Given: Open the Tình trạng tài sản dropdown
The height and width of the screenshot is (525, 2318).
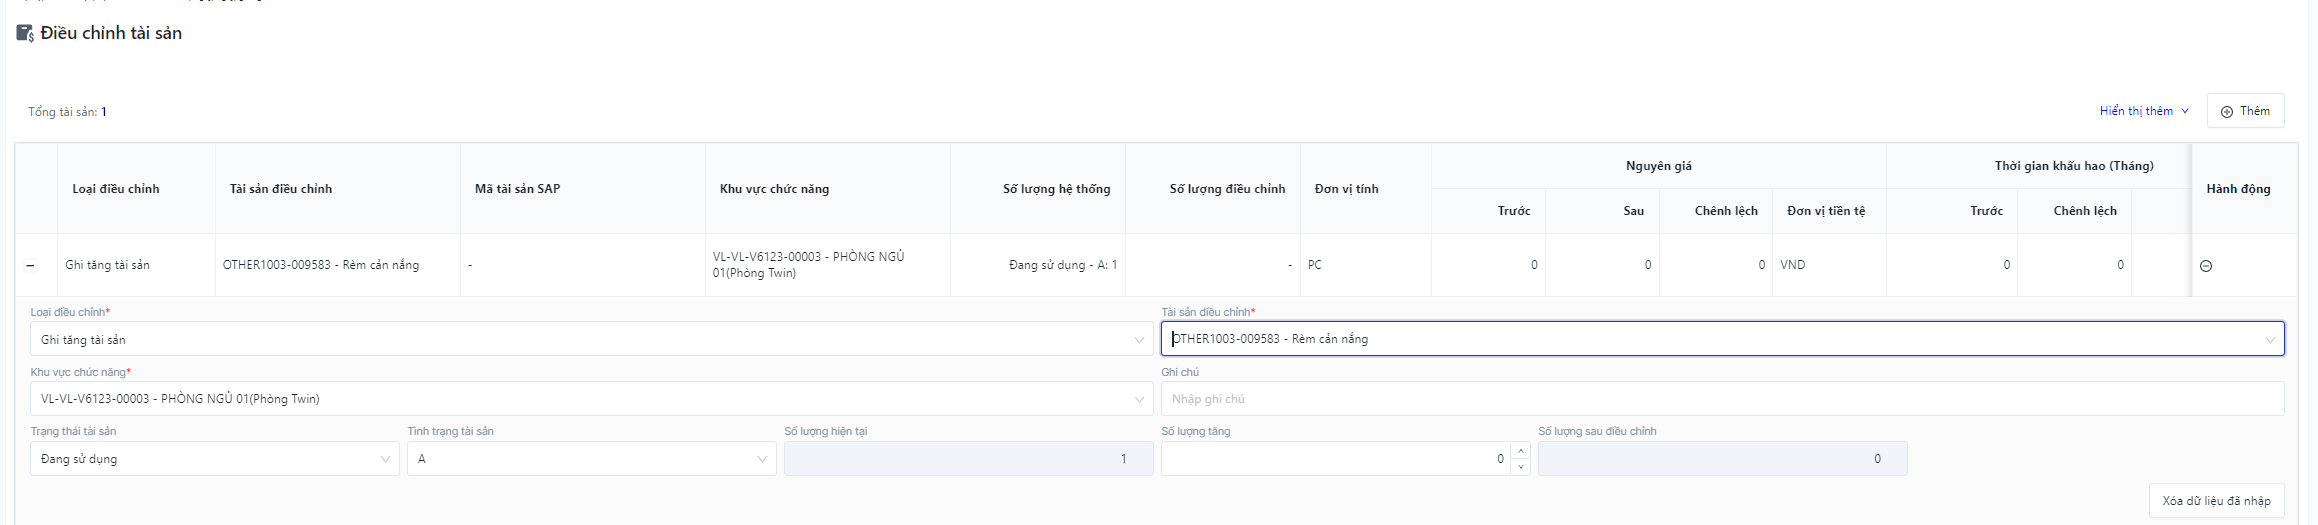Looking at the screenshot, I should (590, 459).
